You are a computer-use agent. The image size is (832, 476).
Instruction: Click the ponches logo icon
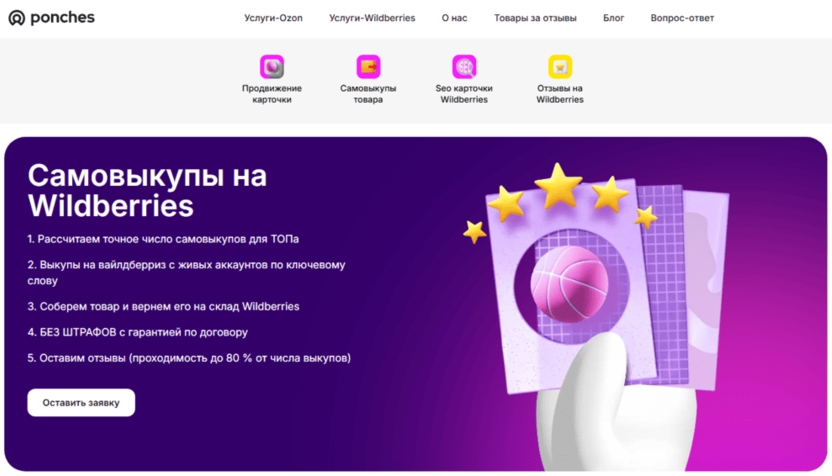coord(16,18)
